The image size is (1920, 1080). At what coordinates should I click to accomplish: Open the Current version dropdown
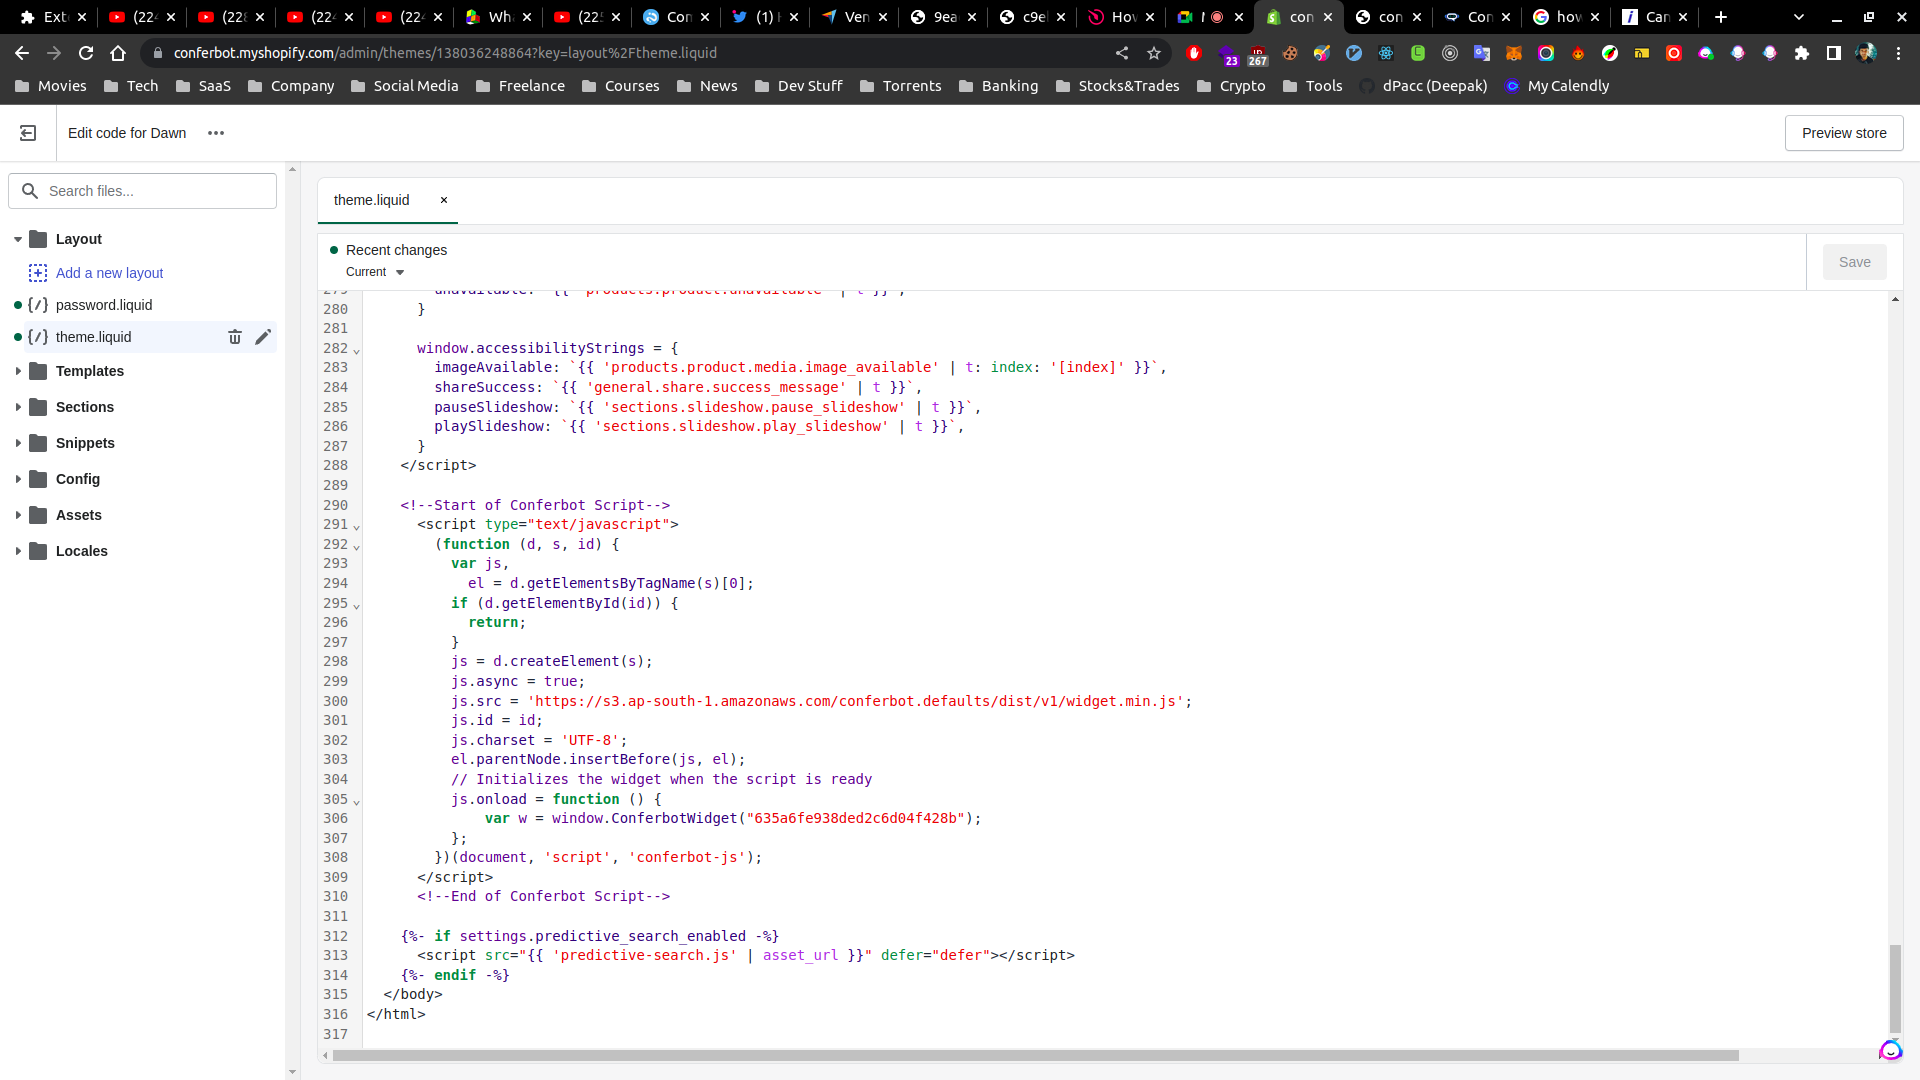[375, 272]
